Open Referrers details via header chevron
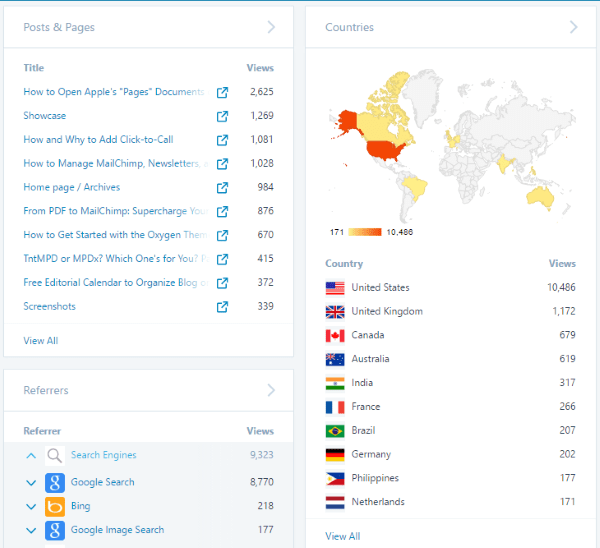The width and height of the screenshot is (600, 548). pos(271,390)
